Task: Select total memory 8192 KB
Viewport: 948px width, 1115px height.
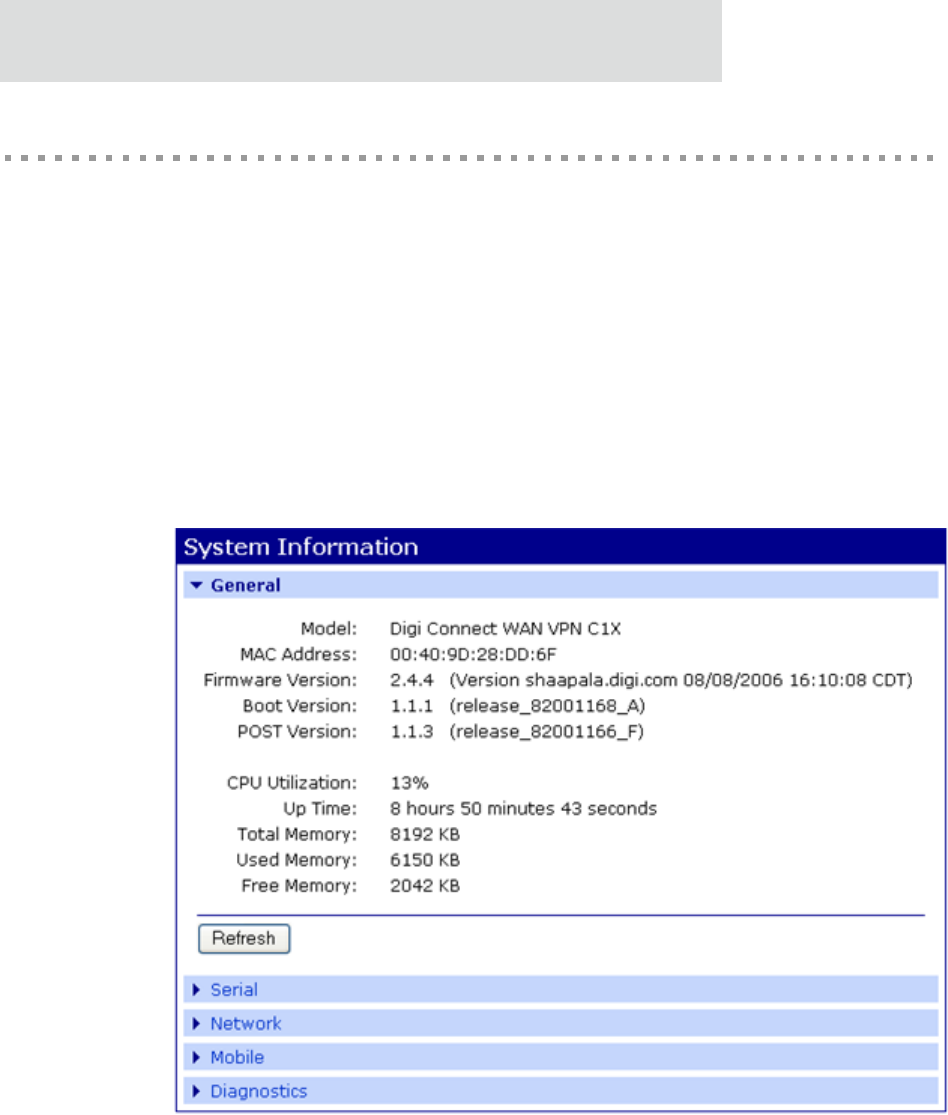Action: click(x=425, y=834)
